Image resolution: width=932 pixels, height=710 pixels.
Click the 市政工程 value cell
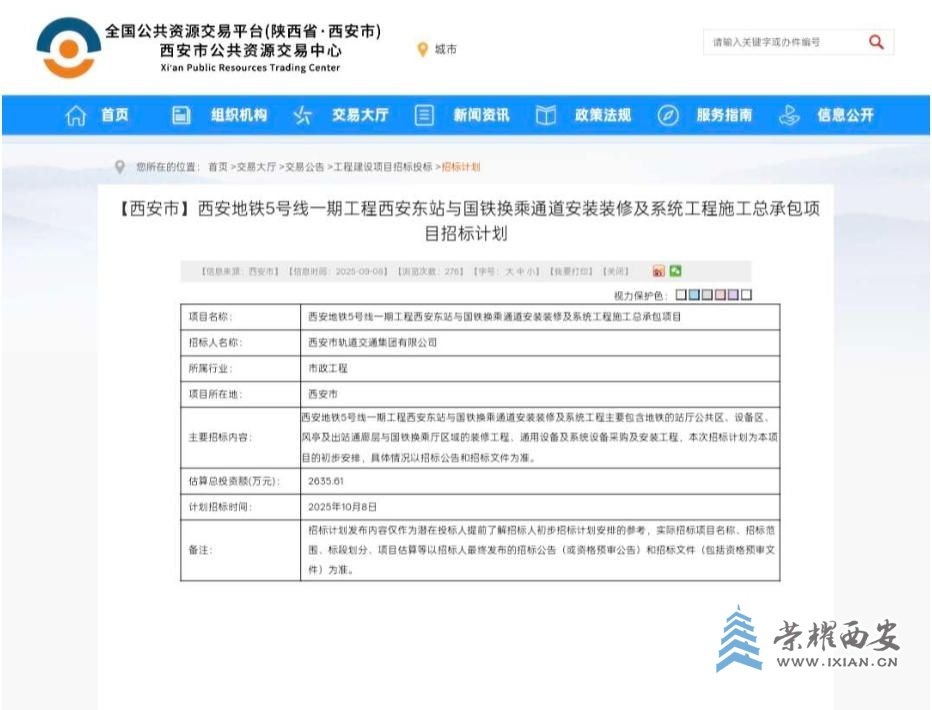click(540, 369)
